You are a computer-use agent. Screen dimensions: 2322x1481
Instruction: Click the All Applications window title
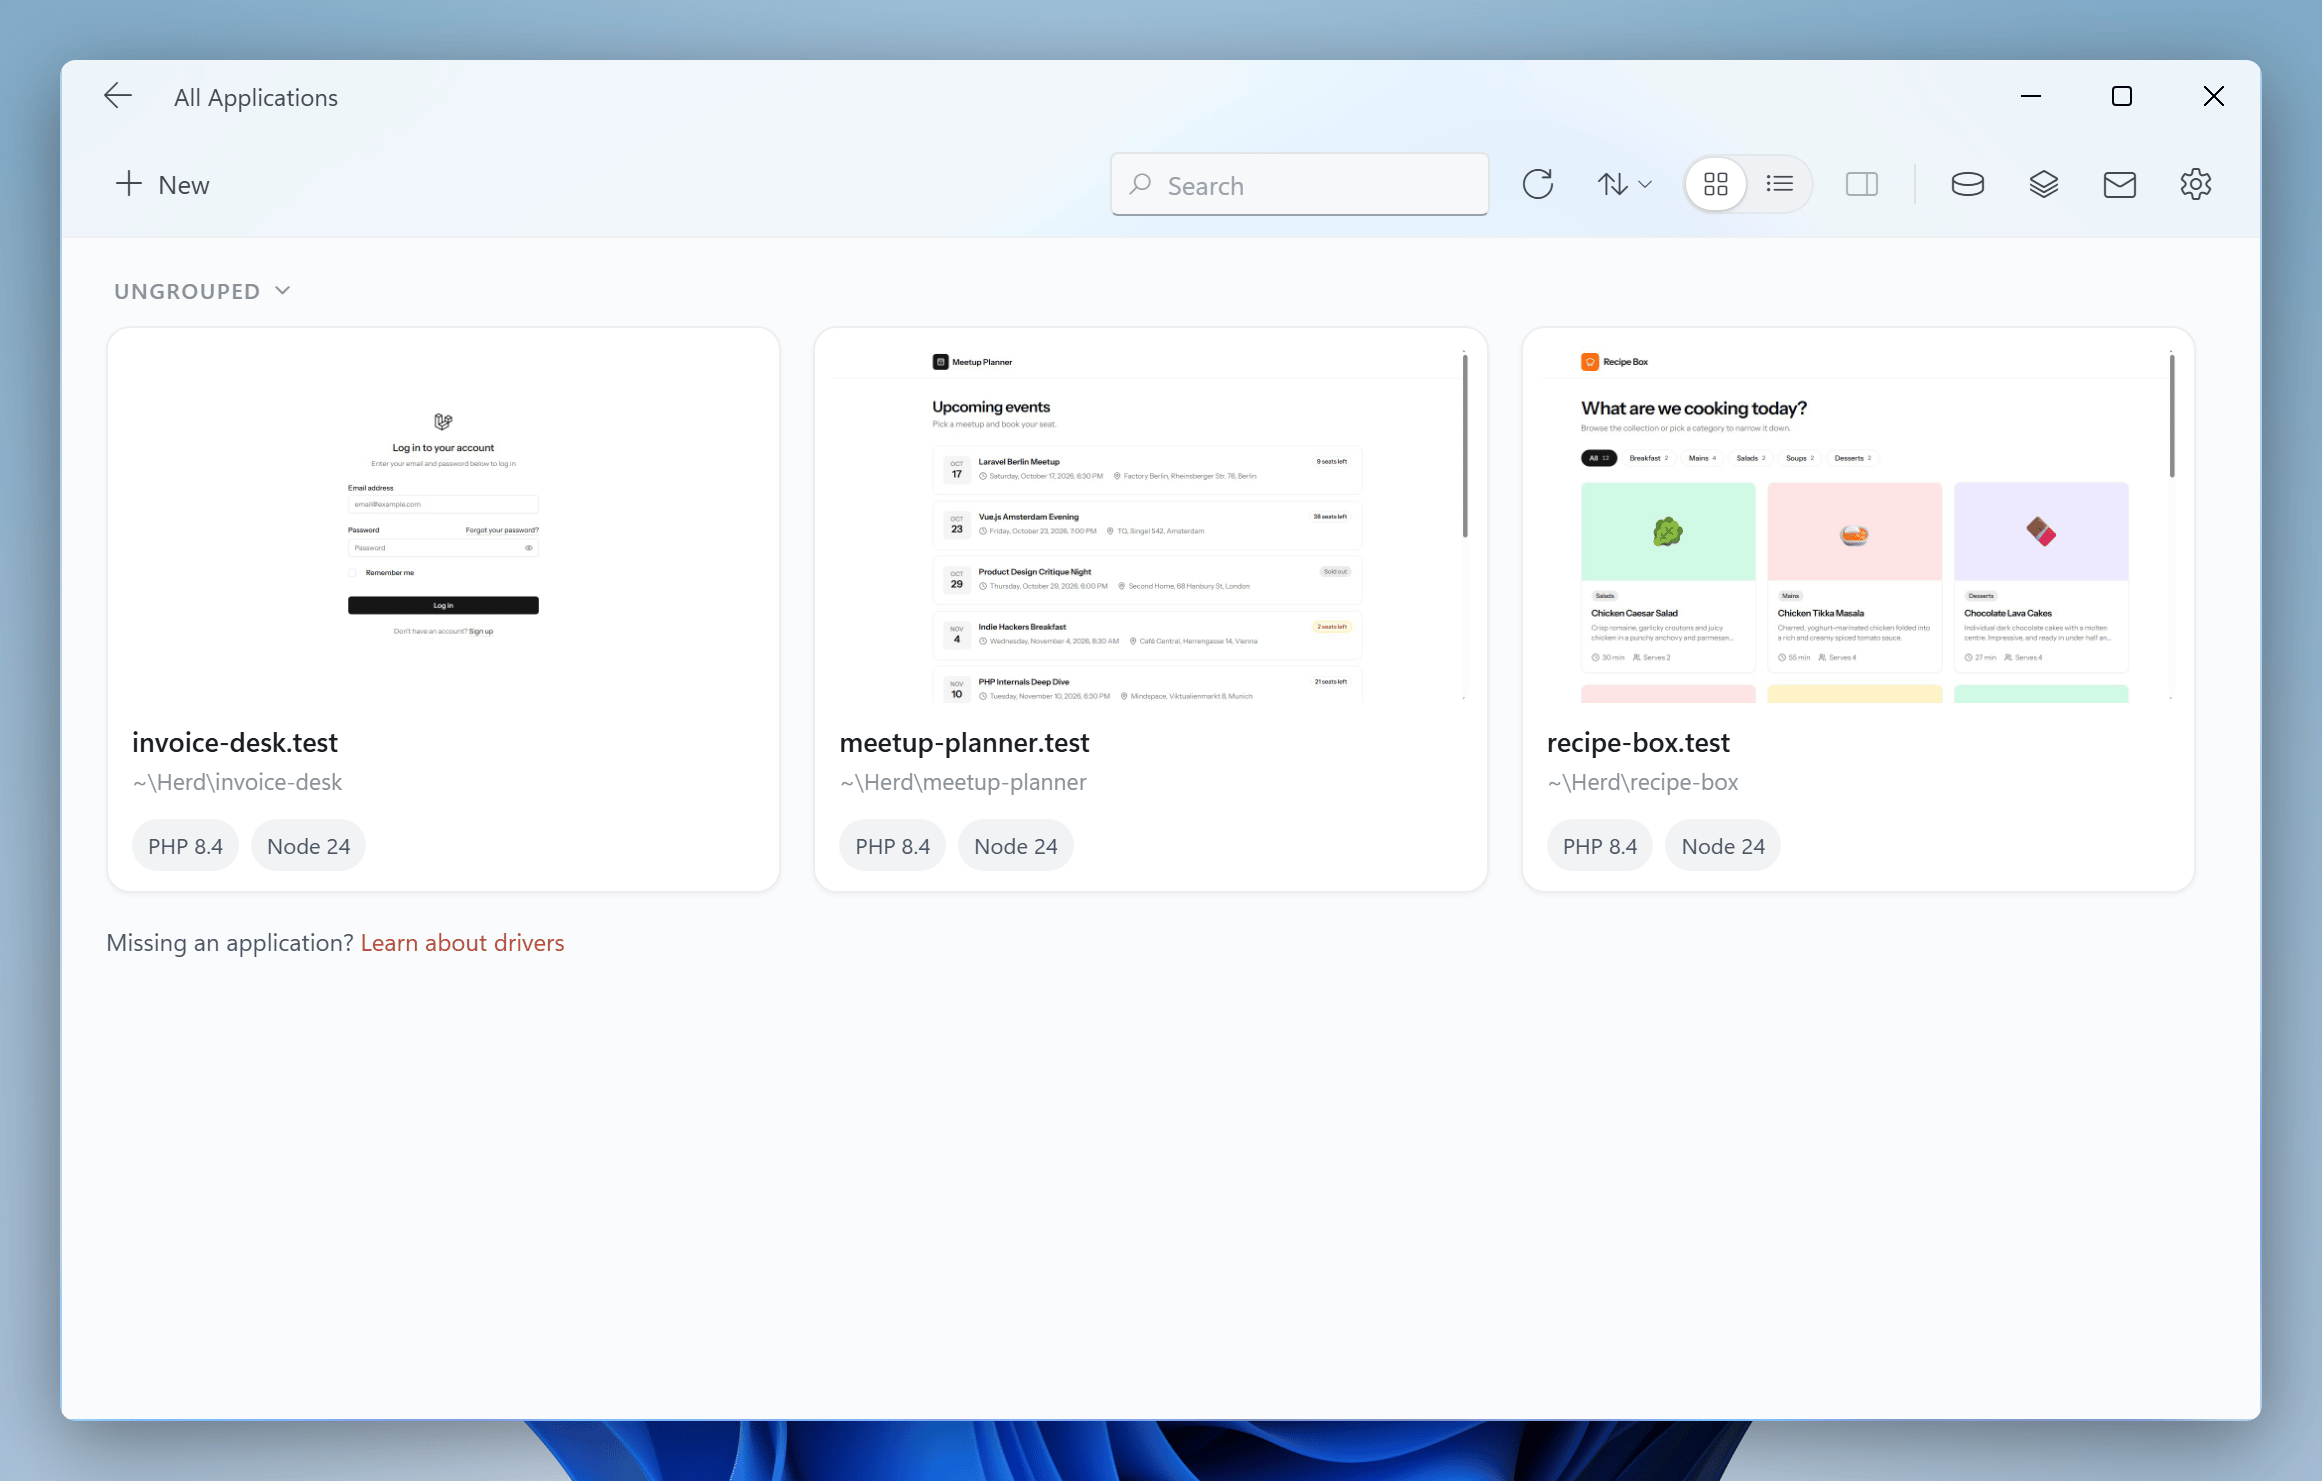pyautogui.click(x=256, y=97)
